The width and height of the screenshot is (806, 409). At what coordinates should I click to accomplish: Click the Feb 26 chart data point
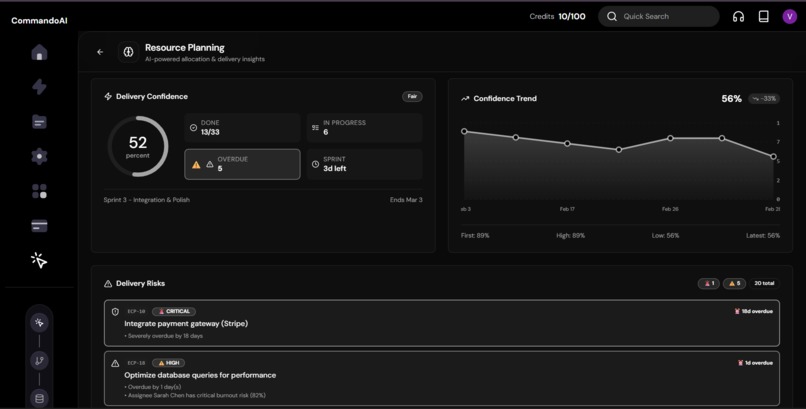[670, 138]
